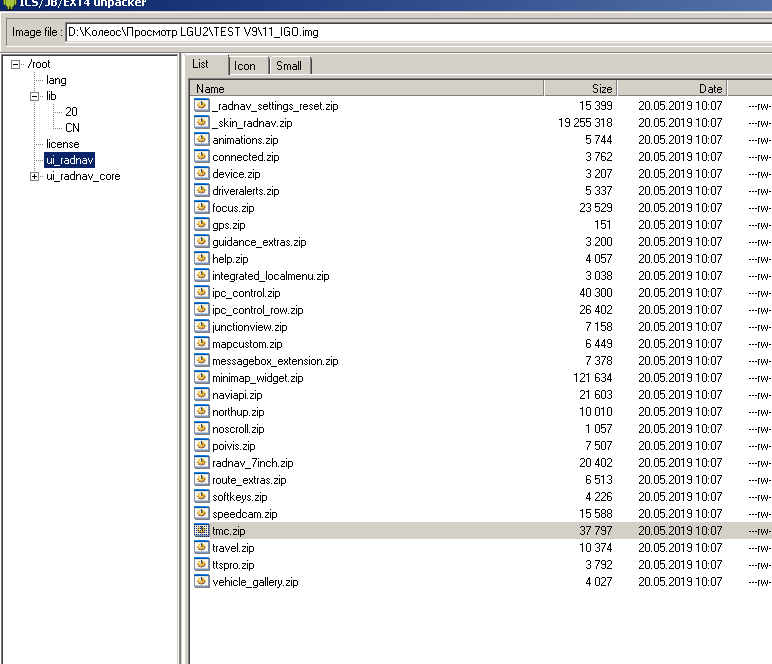Screen dimensions: 772x664
Task: Click the messagebox_extension.zip file icon
Action: (x=201, y=360)
